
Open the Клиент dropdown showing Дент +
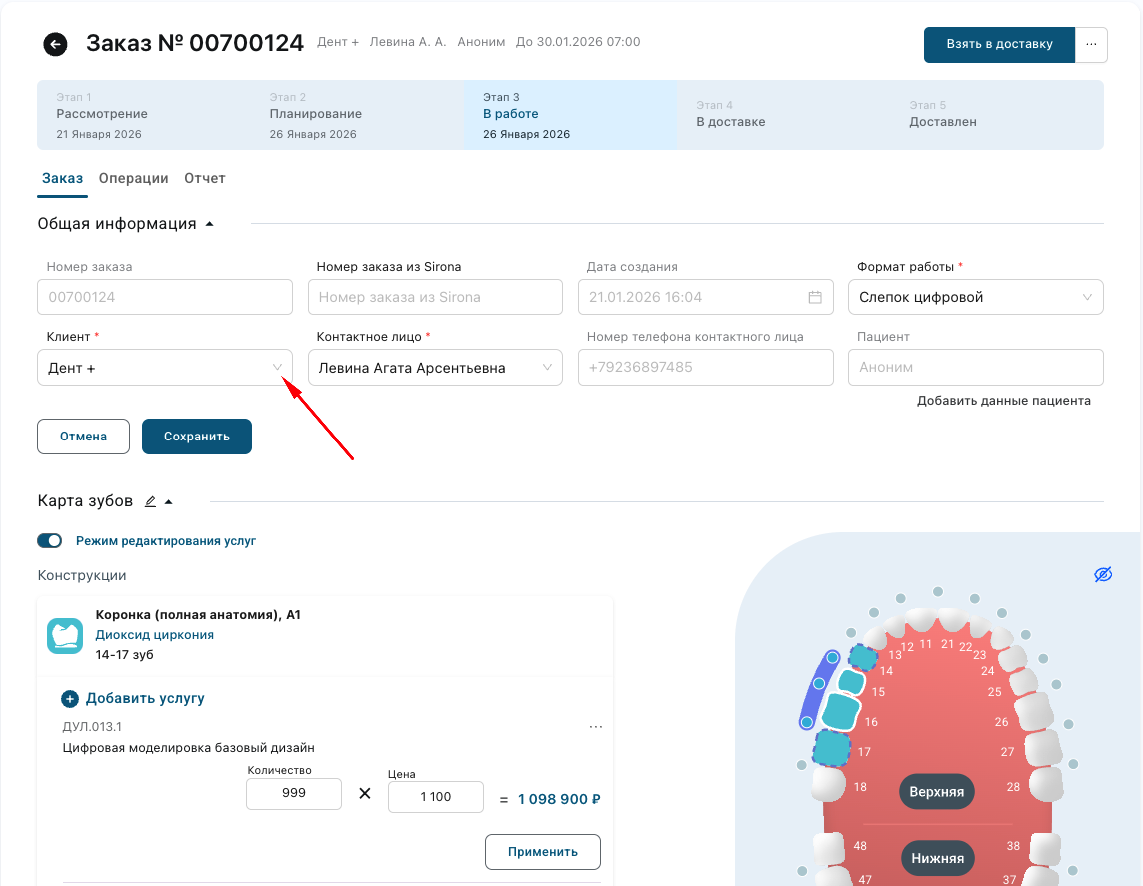(x=165, y=368)
